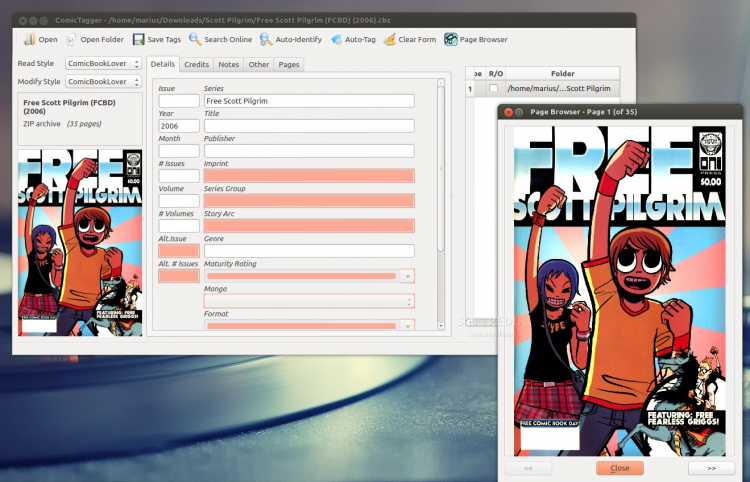The image size is (750, 482).
Task: Click the Title input field
Action: [x=309, y=126]
